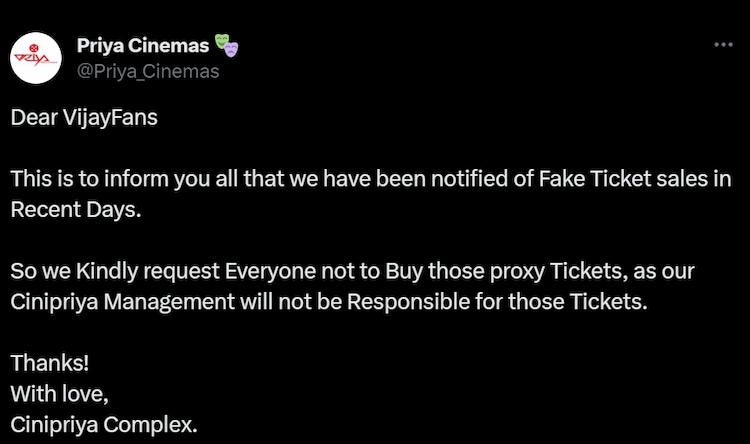Open the tweet's more options menu
The height and width of the screenshot is (444, 750).
[x=722, y=45]
